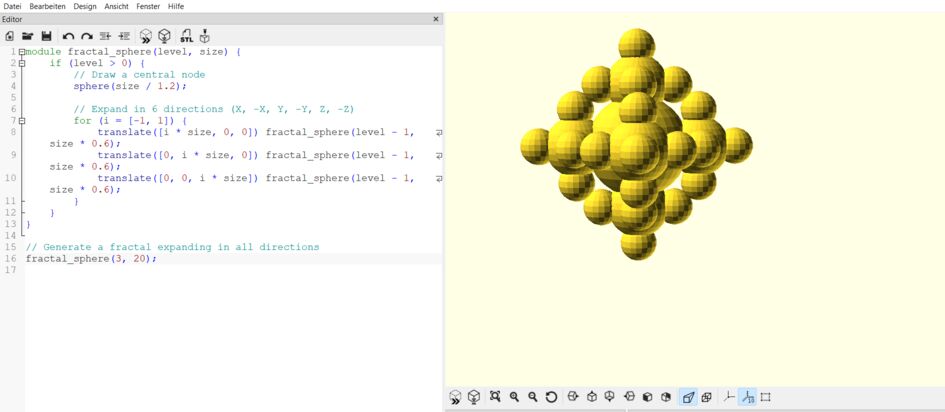Viewport: 945px width, 412px height.
Task: Unindent the selected code
Action: tap(105, 36)
